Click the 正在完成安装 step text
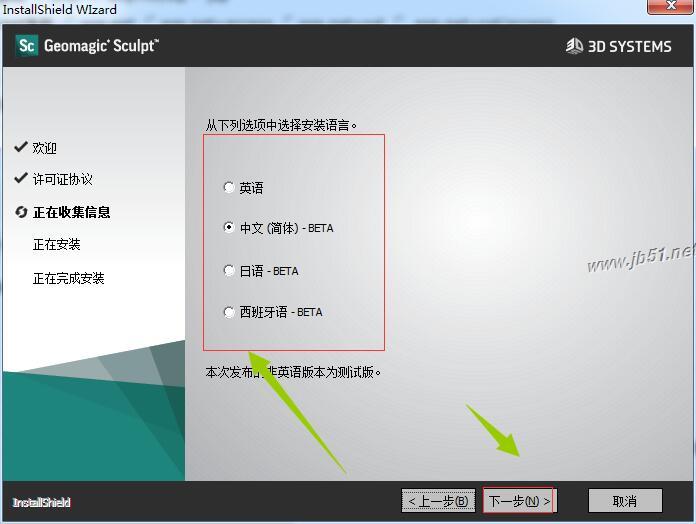The width and height of the screenshot is (696, 524). click(68, 278)
